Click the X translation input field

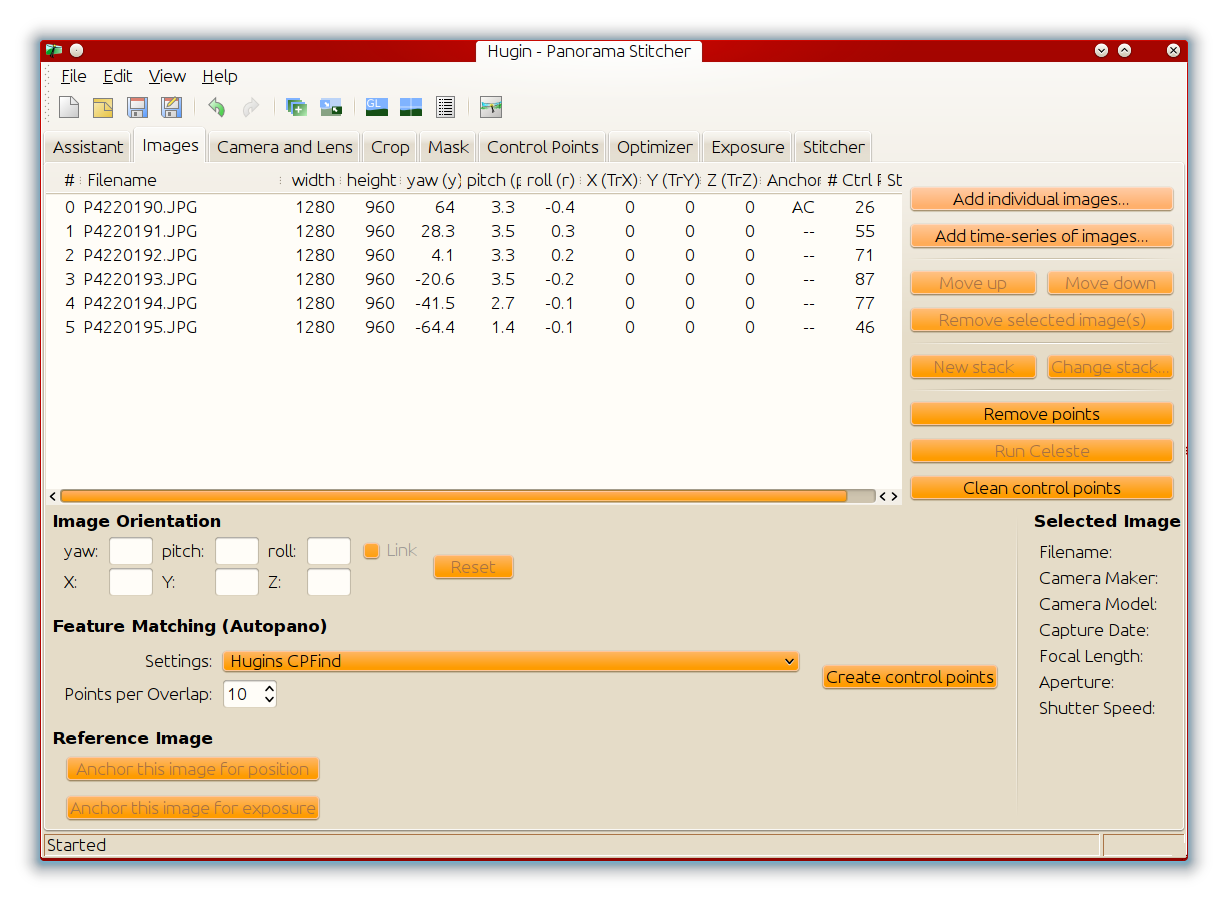131,582
